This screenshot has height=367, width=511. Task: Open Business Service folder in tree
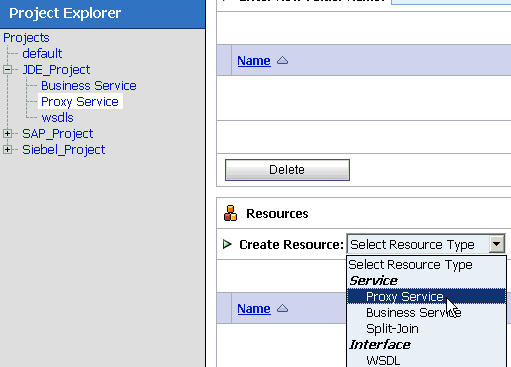89,86
